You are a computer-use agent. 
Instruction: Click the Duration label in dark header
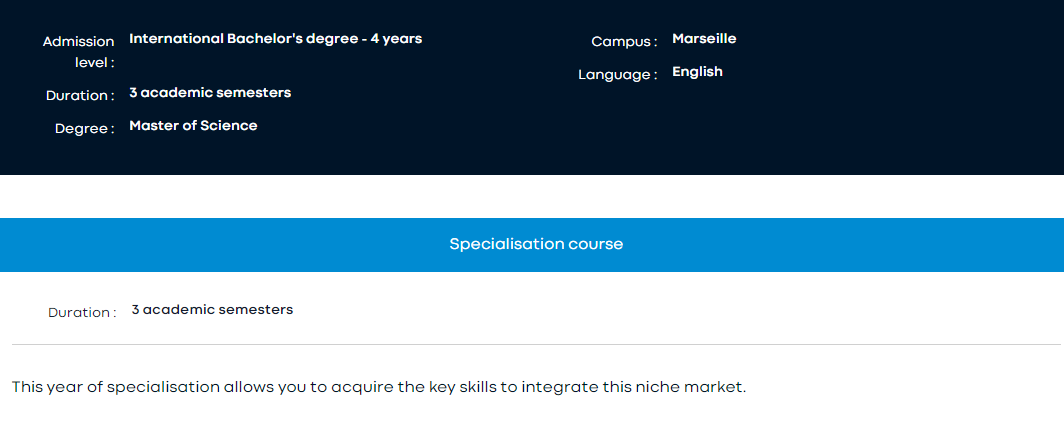[80, 96]
